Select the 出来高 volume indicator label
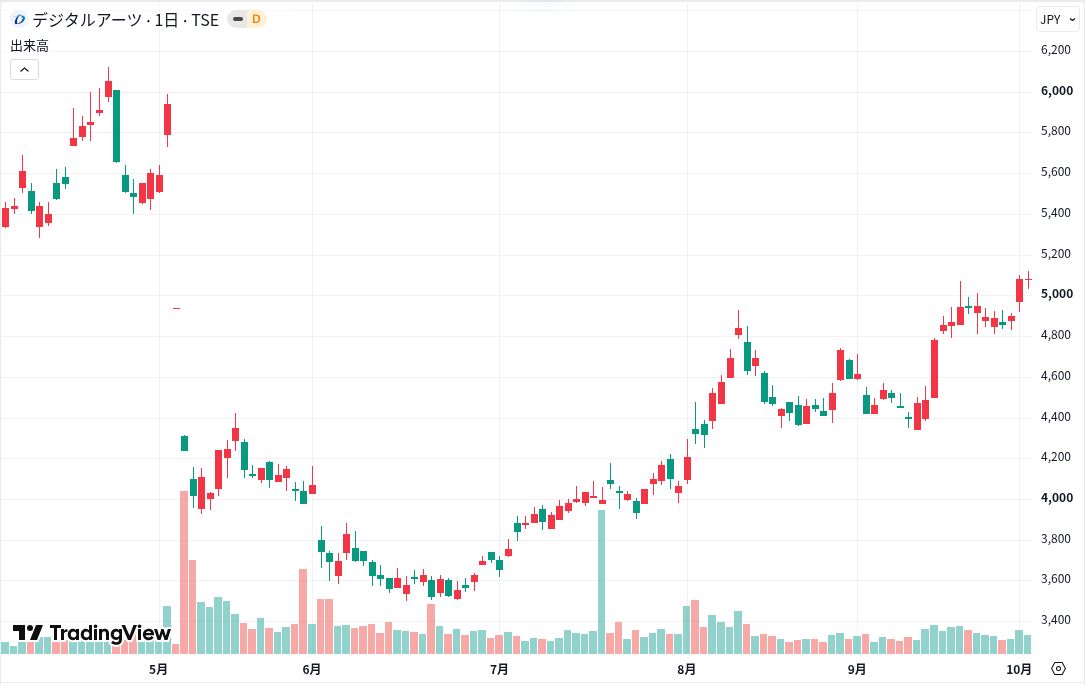Image resolution: width=1085 pixels, height=685 pixels. (x=29, y=46)
